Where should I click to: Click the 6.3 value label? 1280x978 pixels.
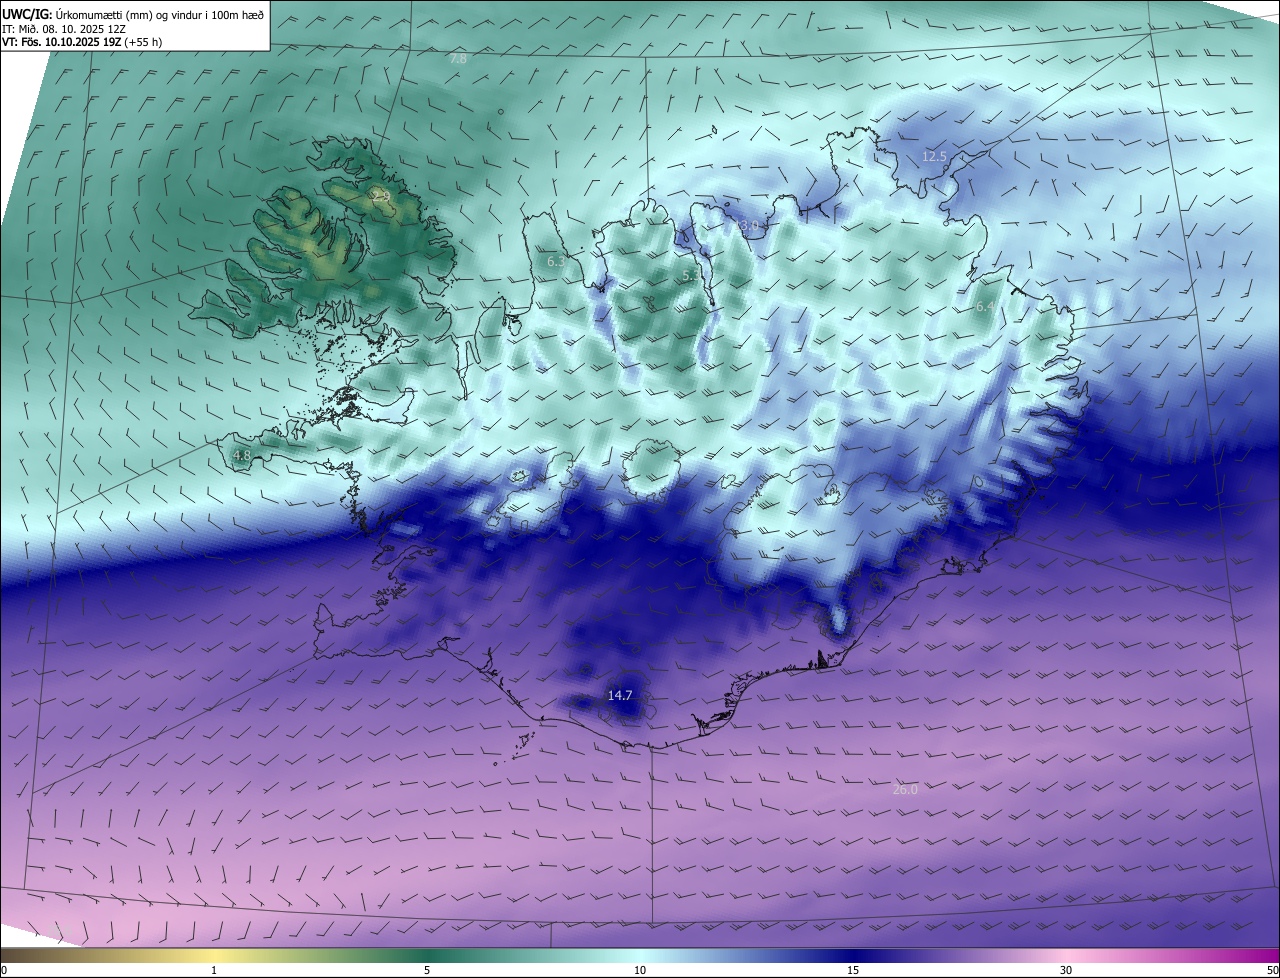(x=556, y=262)
